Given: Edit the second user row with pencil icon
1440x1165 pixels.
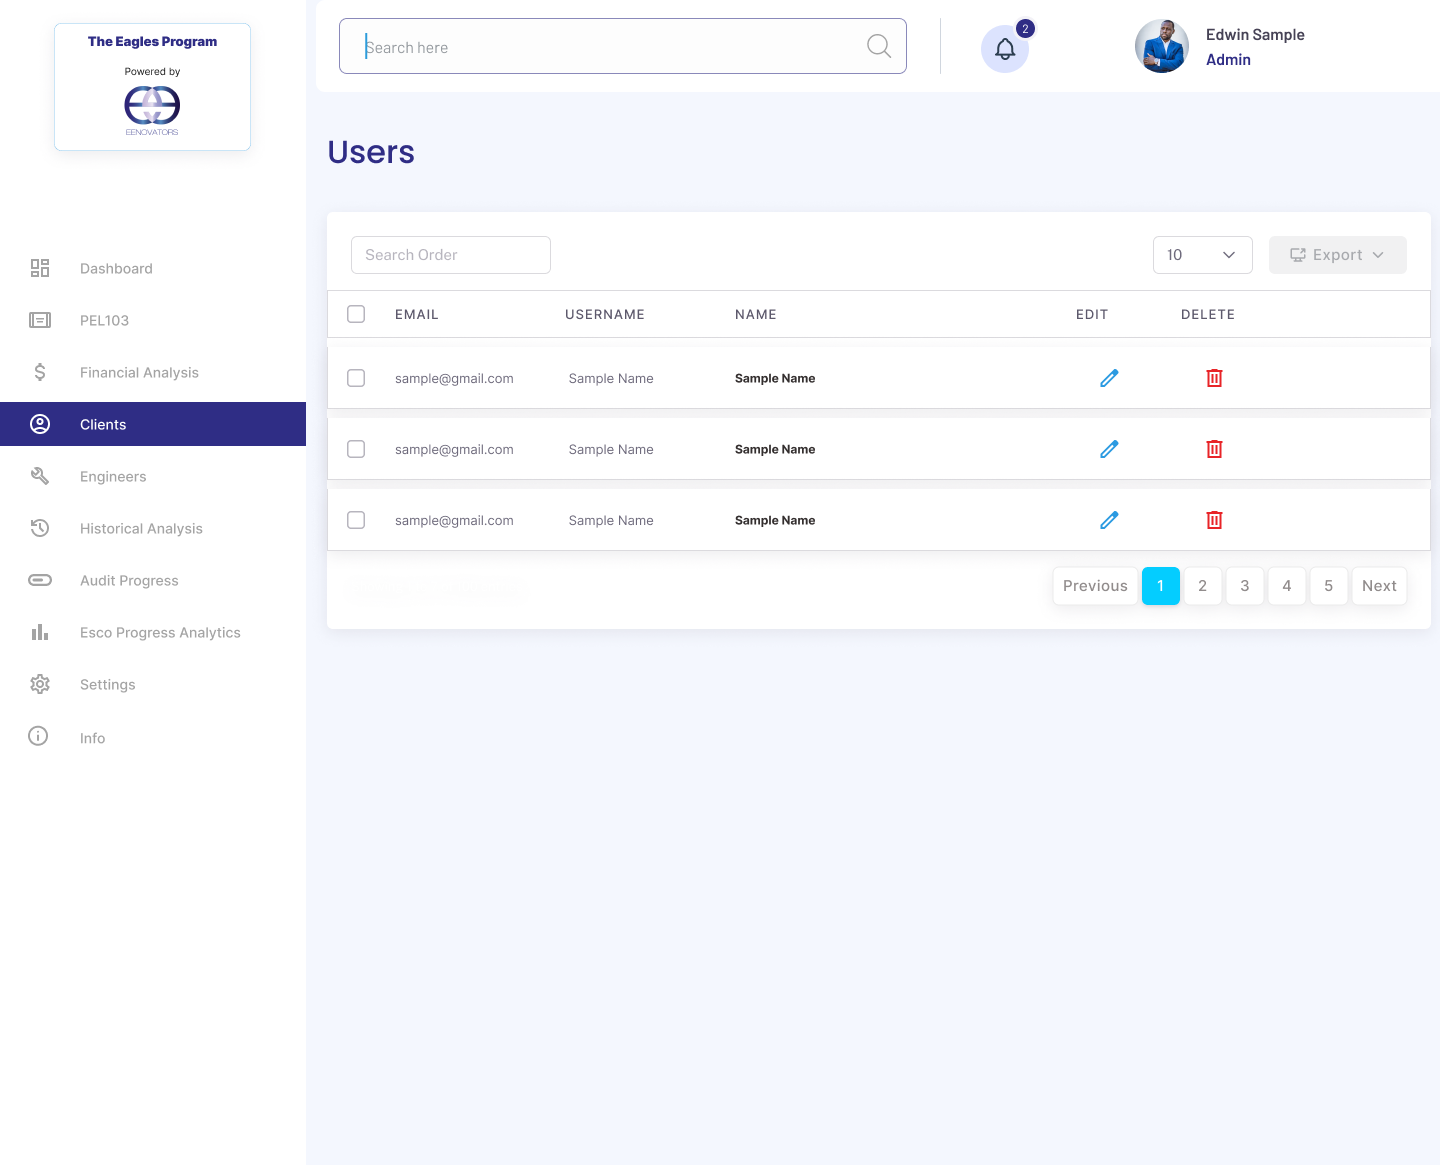Looking at the screenshot, I should coord(1109,449).
